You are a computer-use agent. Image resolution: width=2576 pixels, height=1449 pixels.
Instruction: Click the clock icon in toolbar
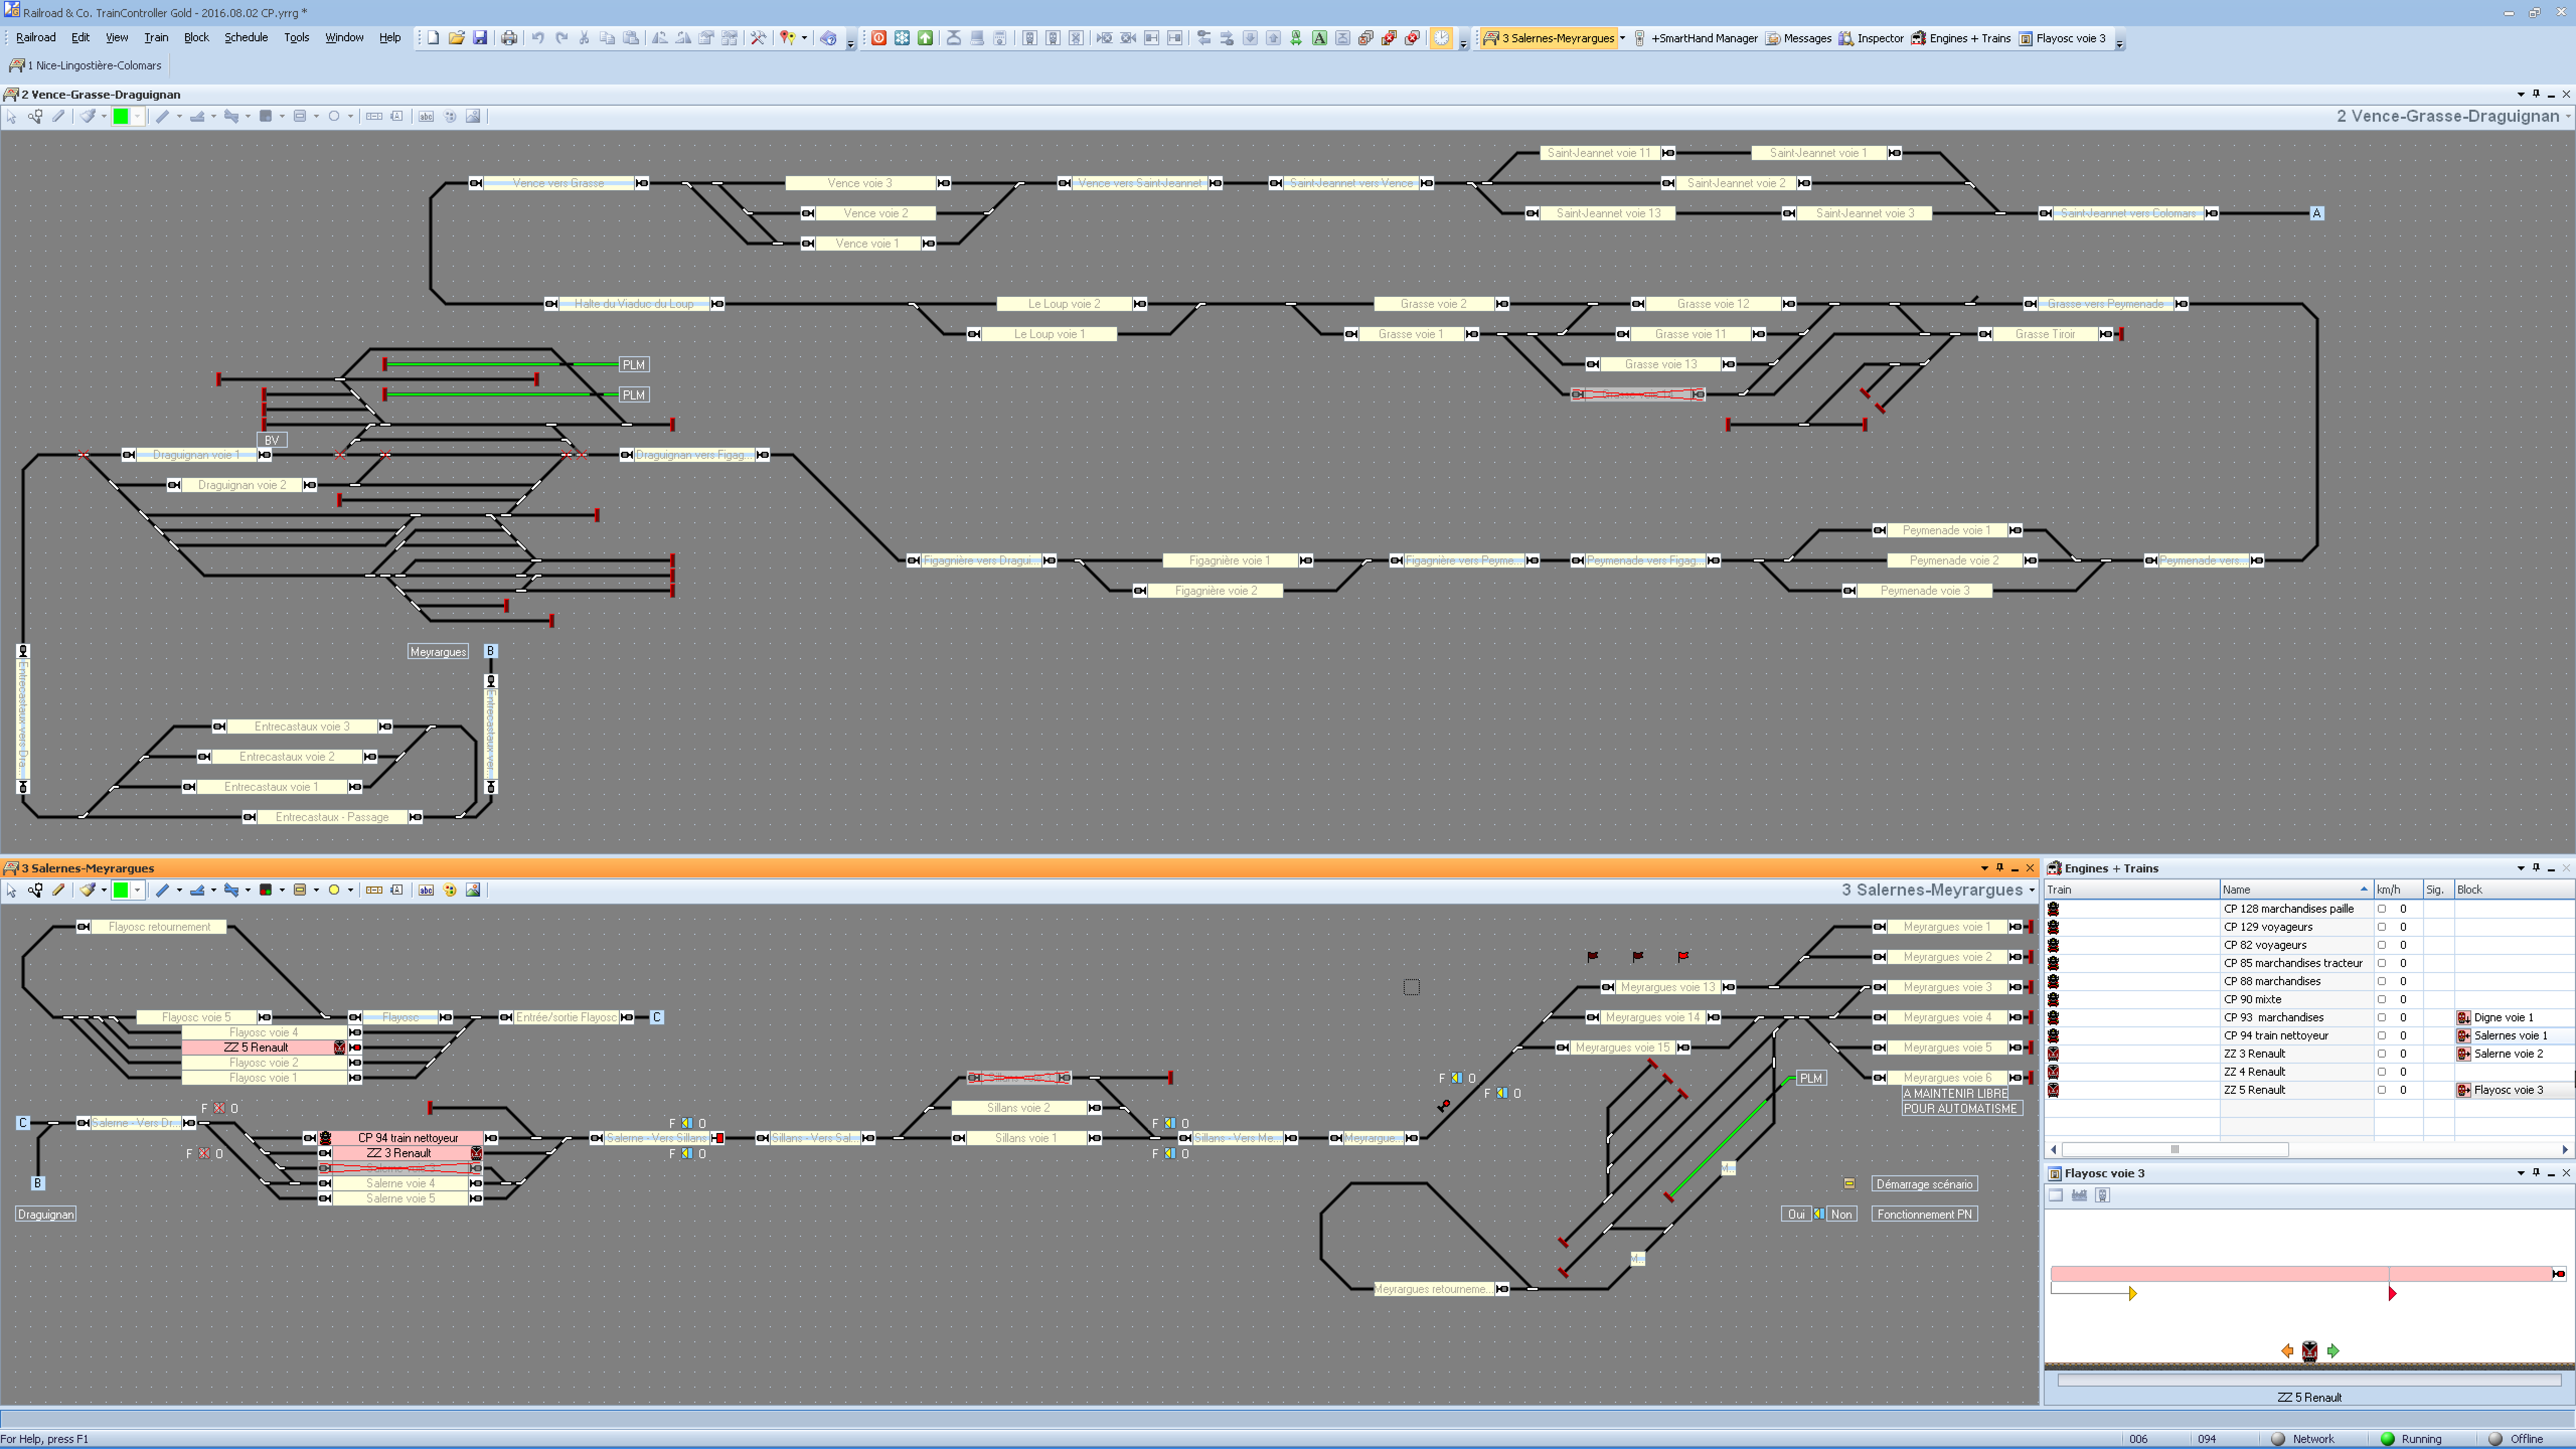(x=1441, y=38)
